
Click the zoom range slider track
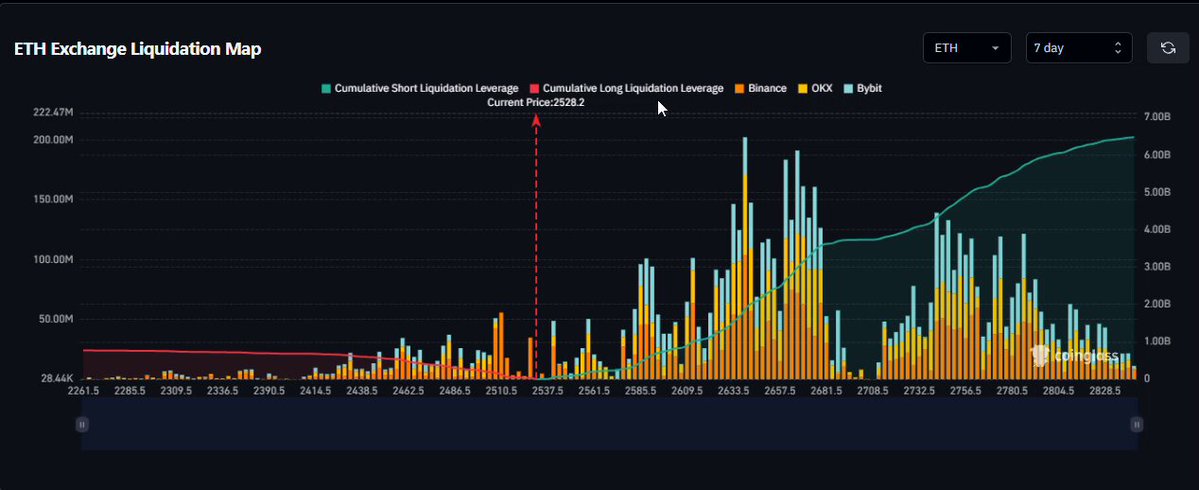(609, 424)
